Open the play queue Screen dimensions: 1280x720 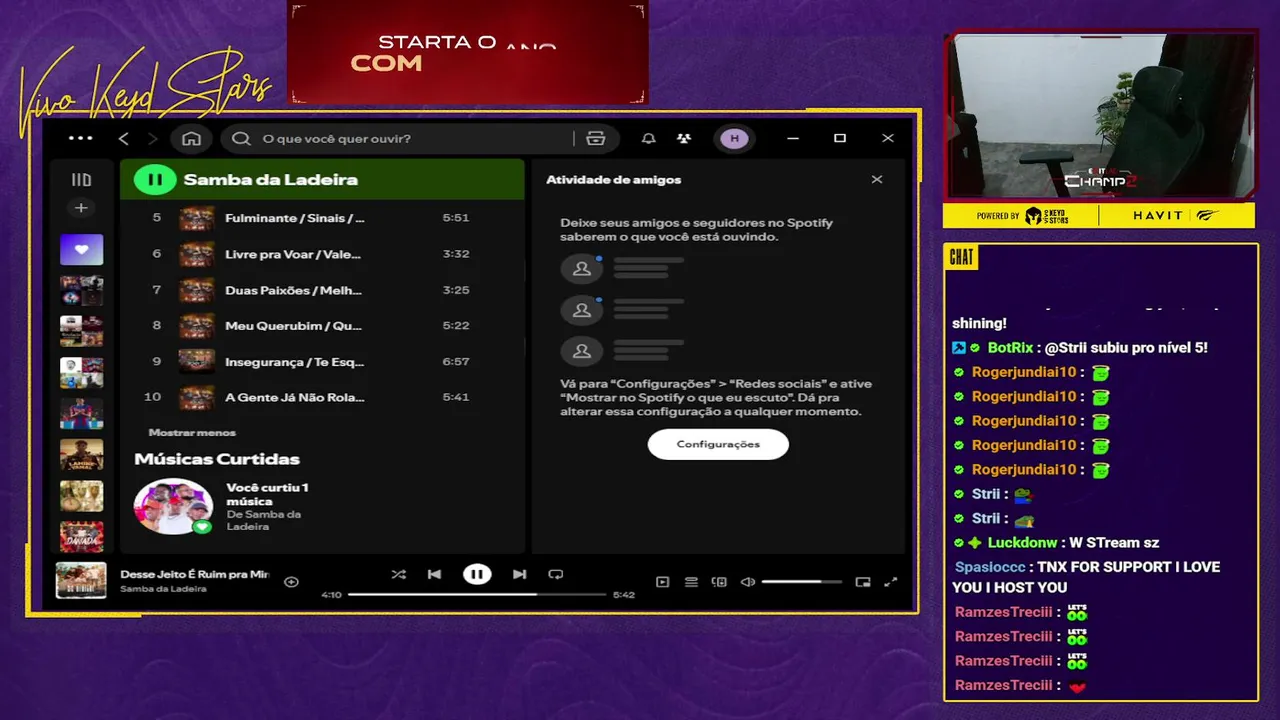tap(691, 582)
